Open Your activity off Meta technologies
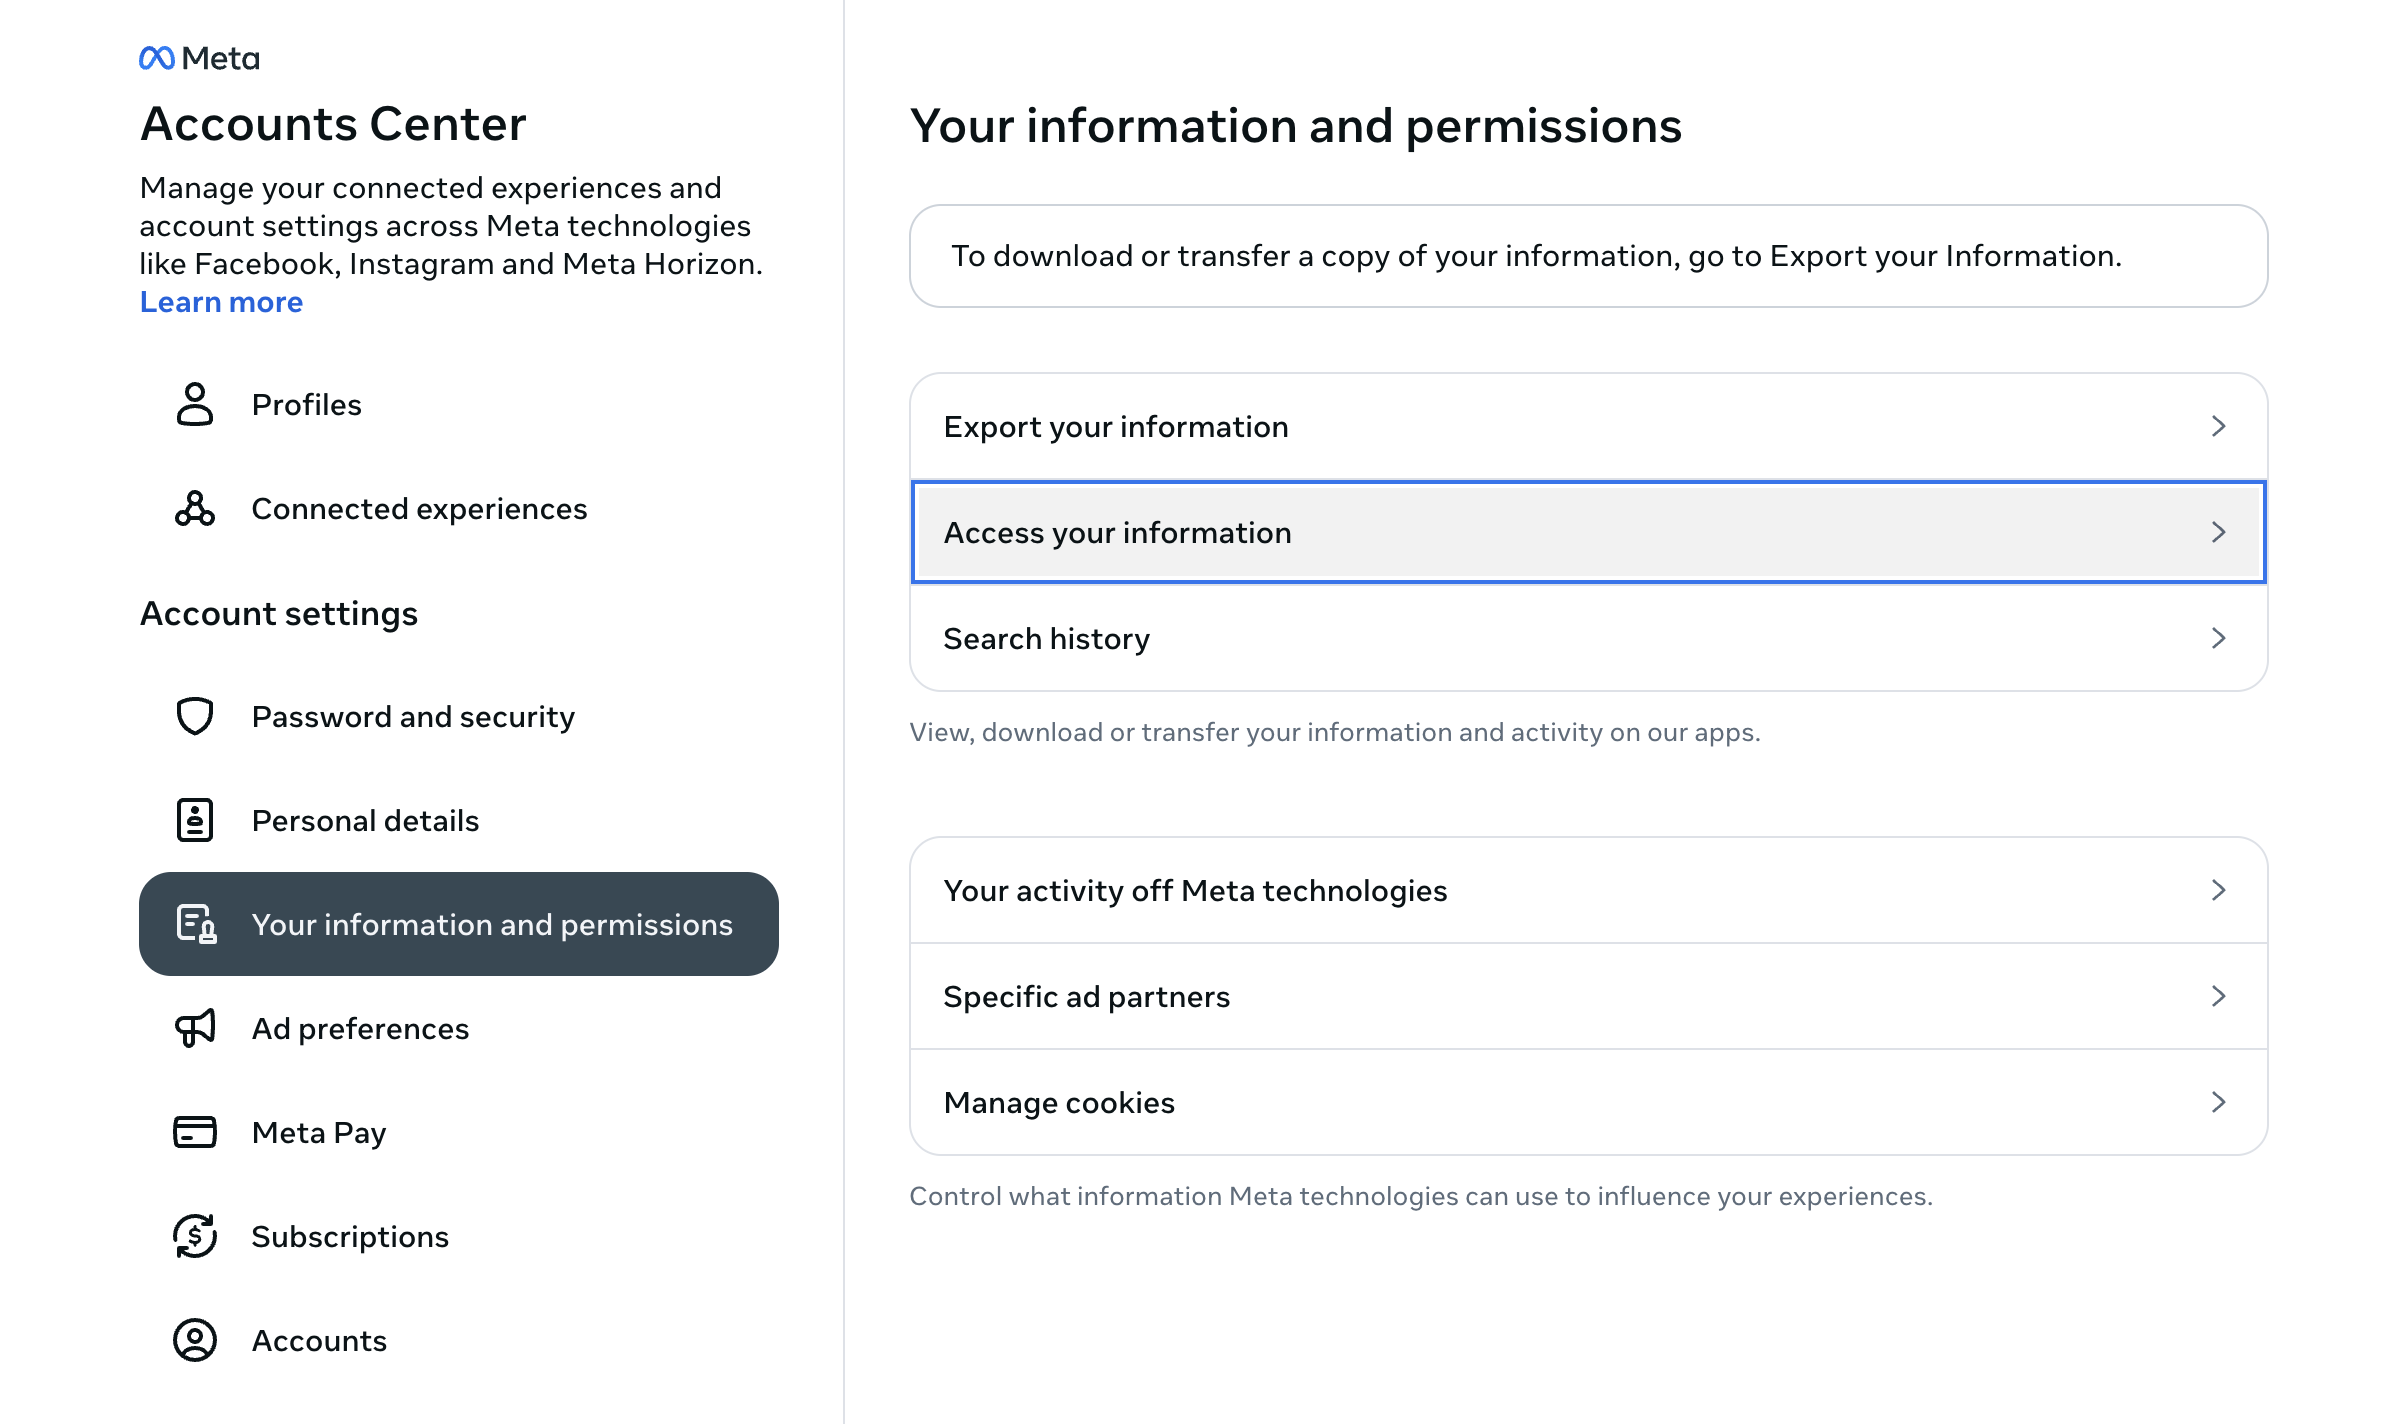Viewport: 2402px width, 1424px height. point(1195,890)
